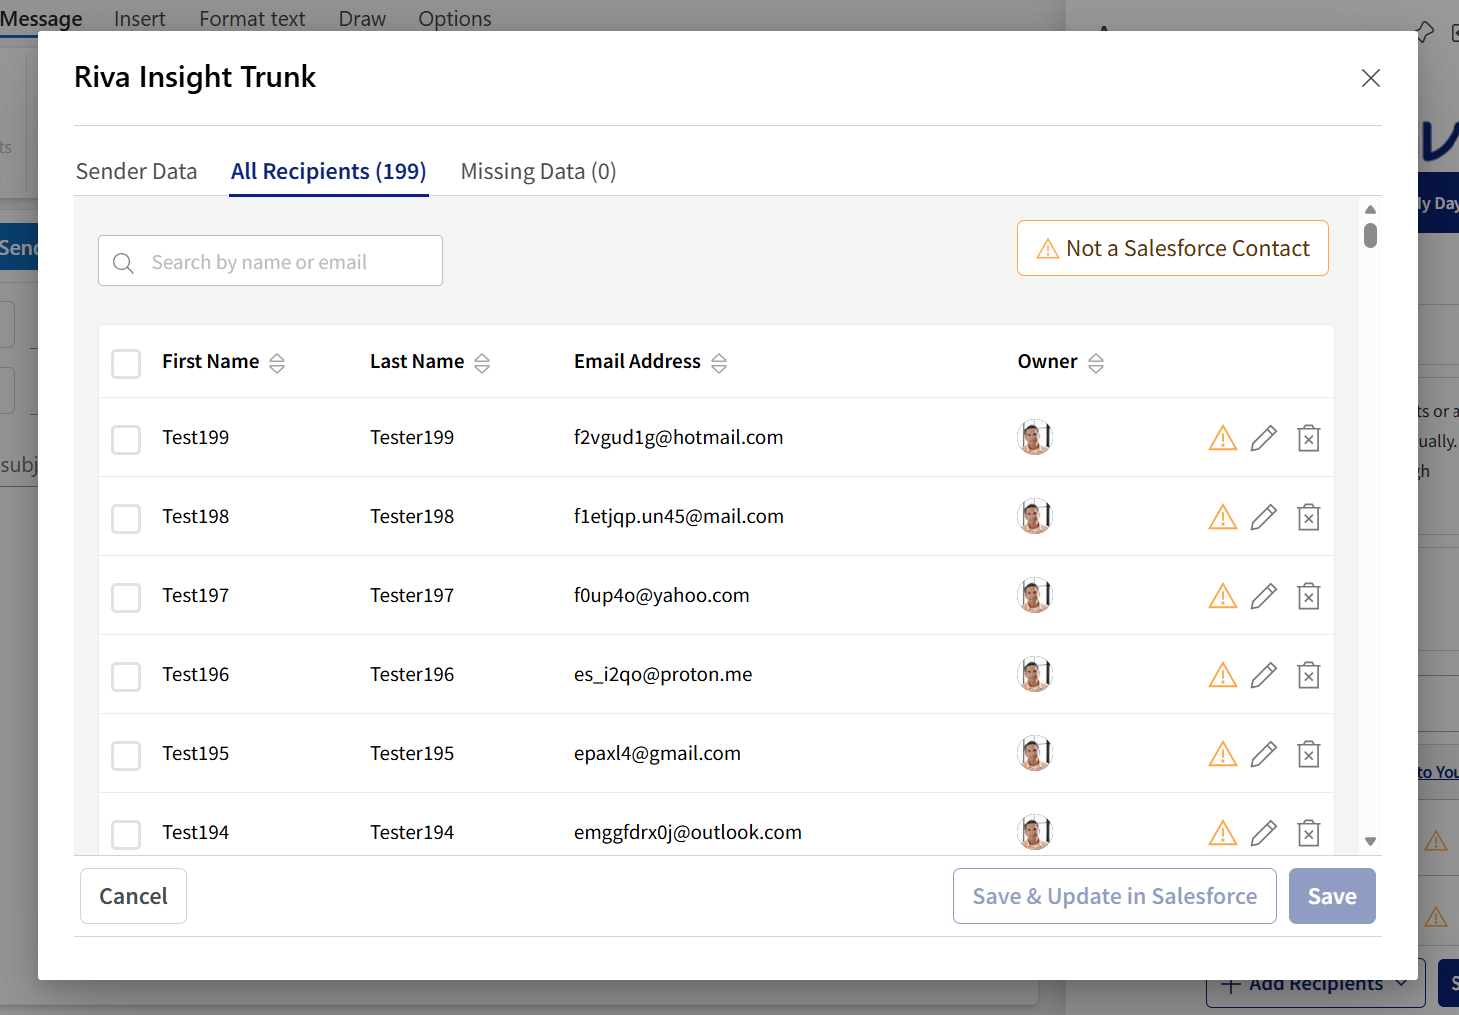Click owner avatar in Test199 row
Screen dimensions: 1459x1015
click(1035, 437)
